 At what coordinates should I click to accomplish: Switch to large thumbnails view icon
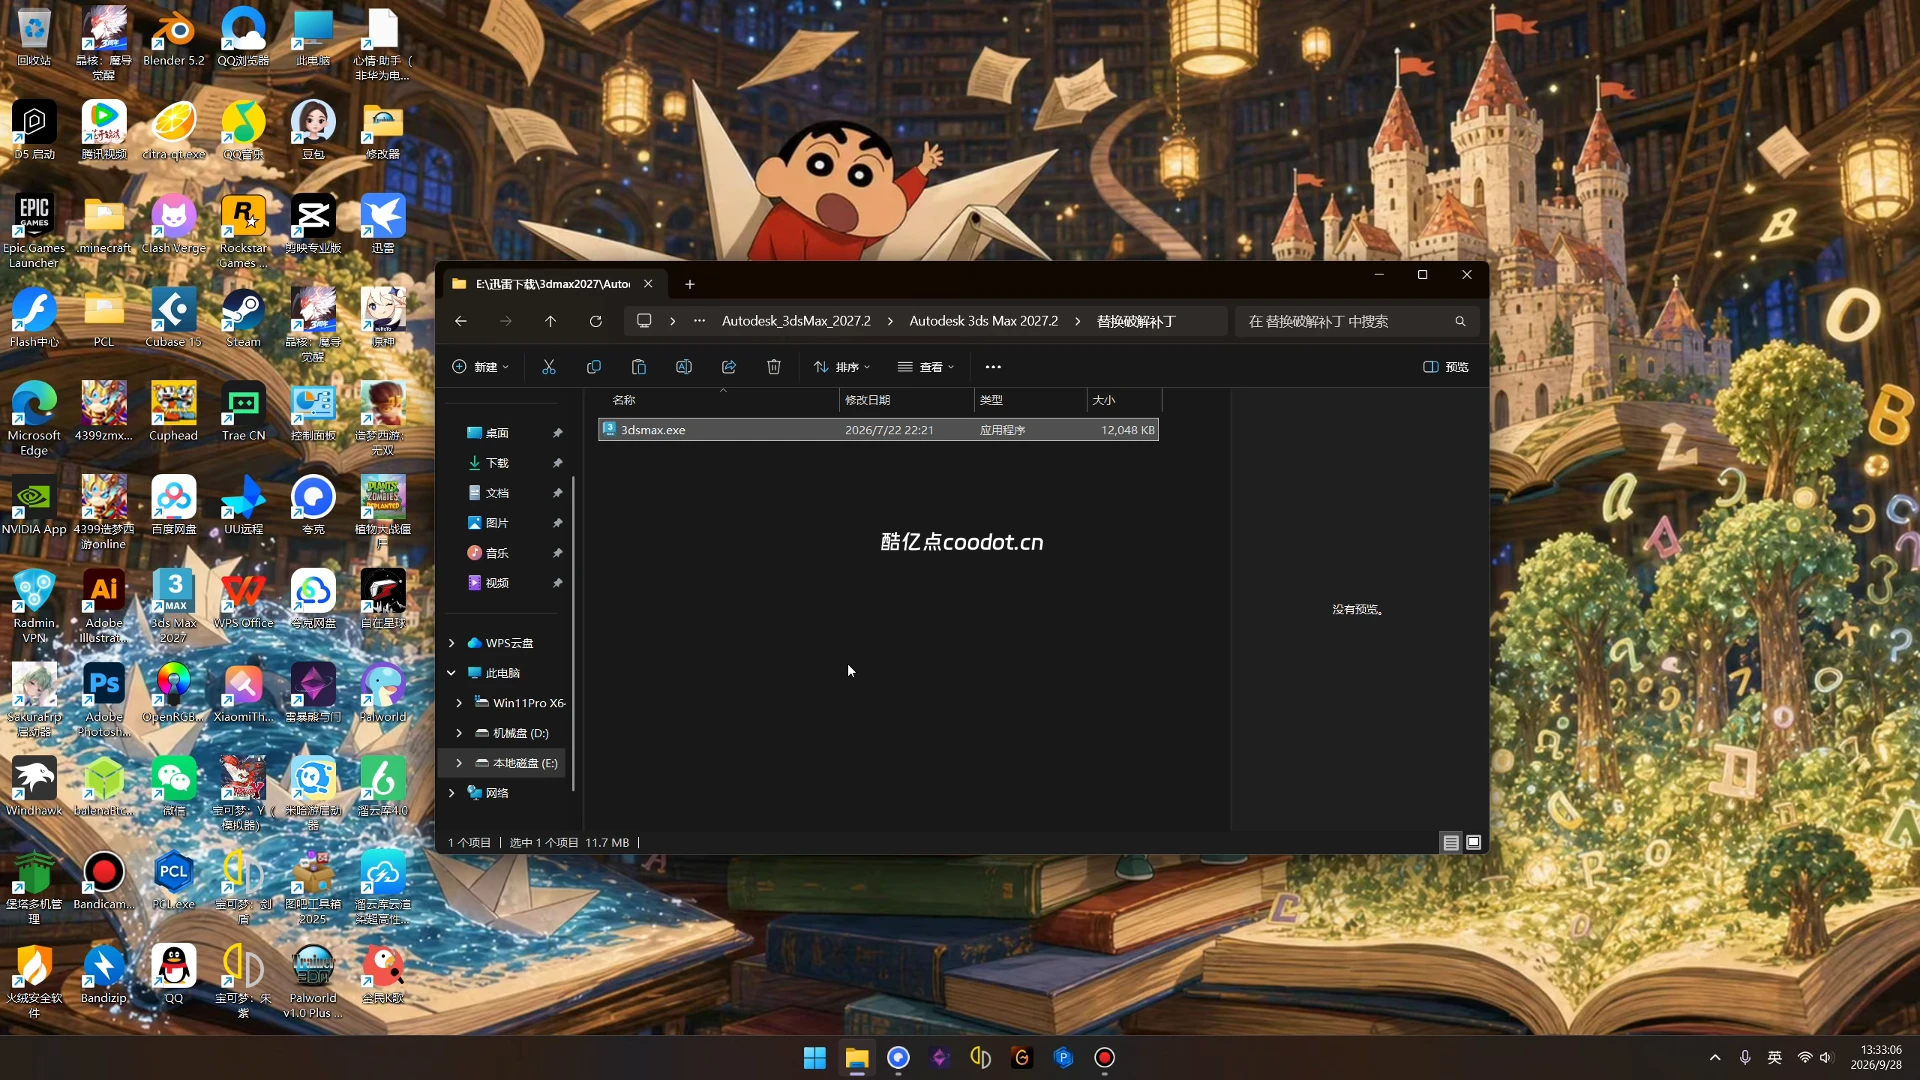coord(1473,843)
